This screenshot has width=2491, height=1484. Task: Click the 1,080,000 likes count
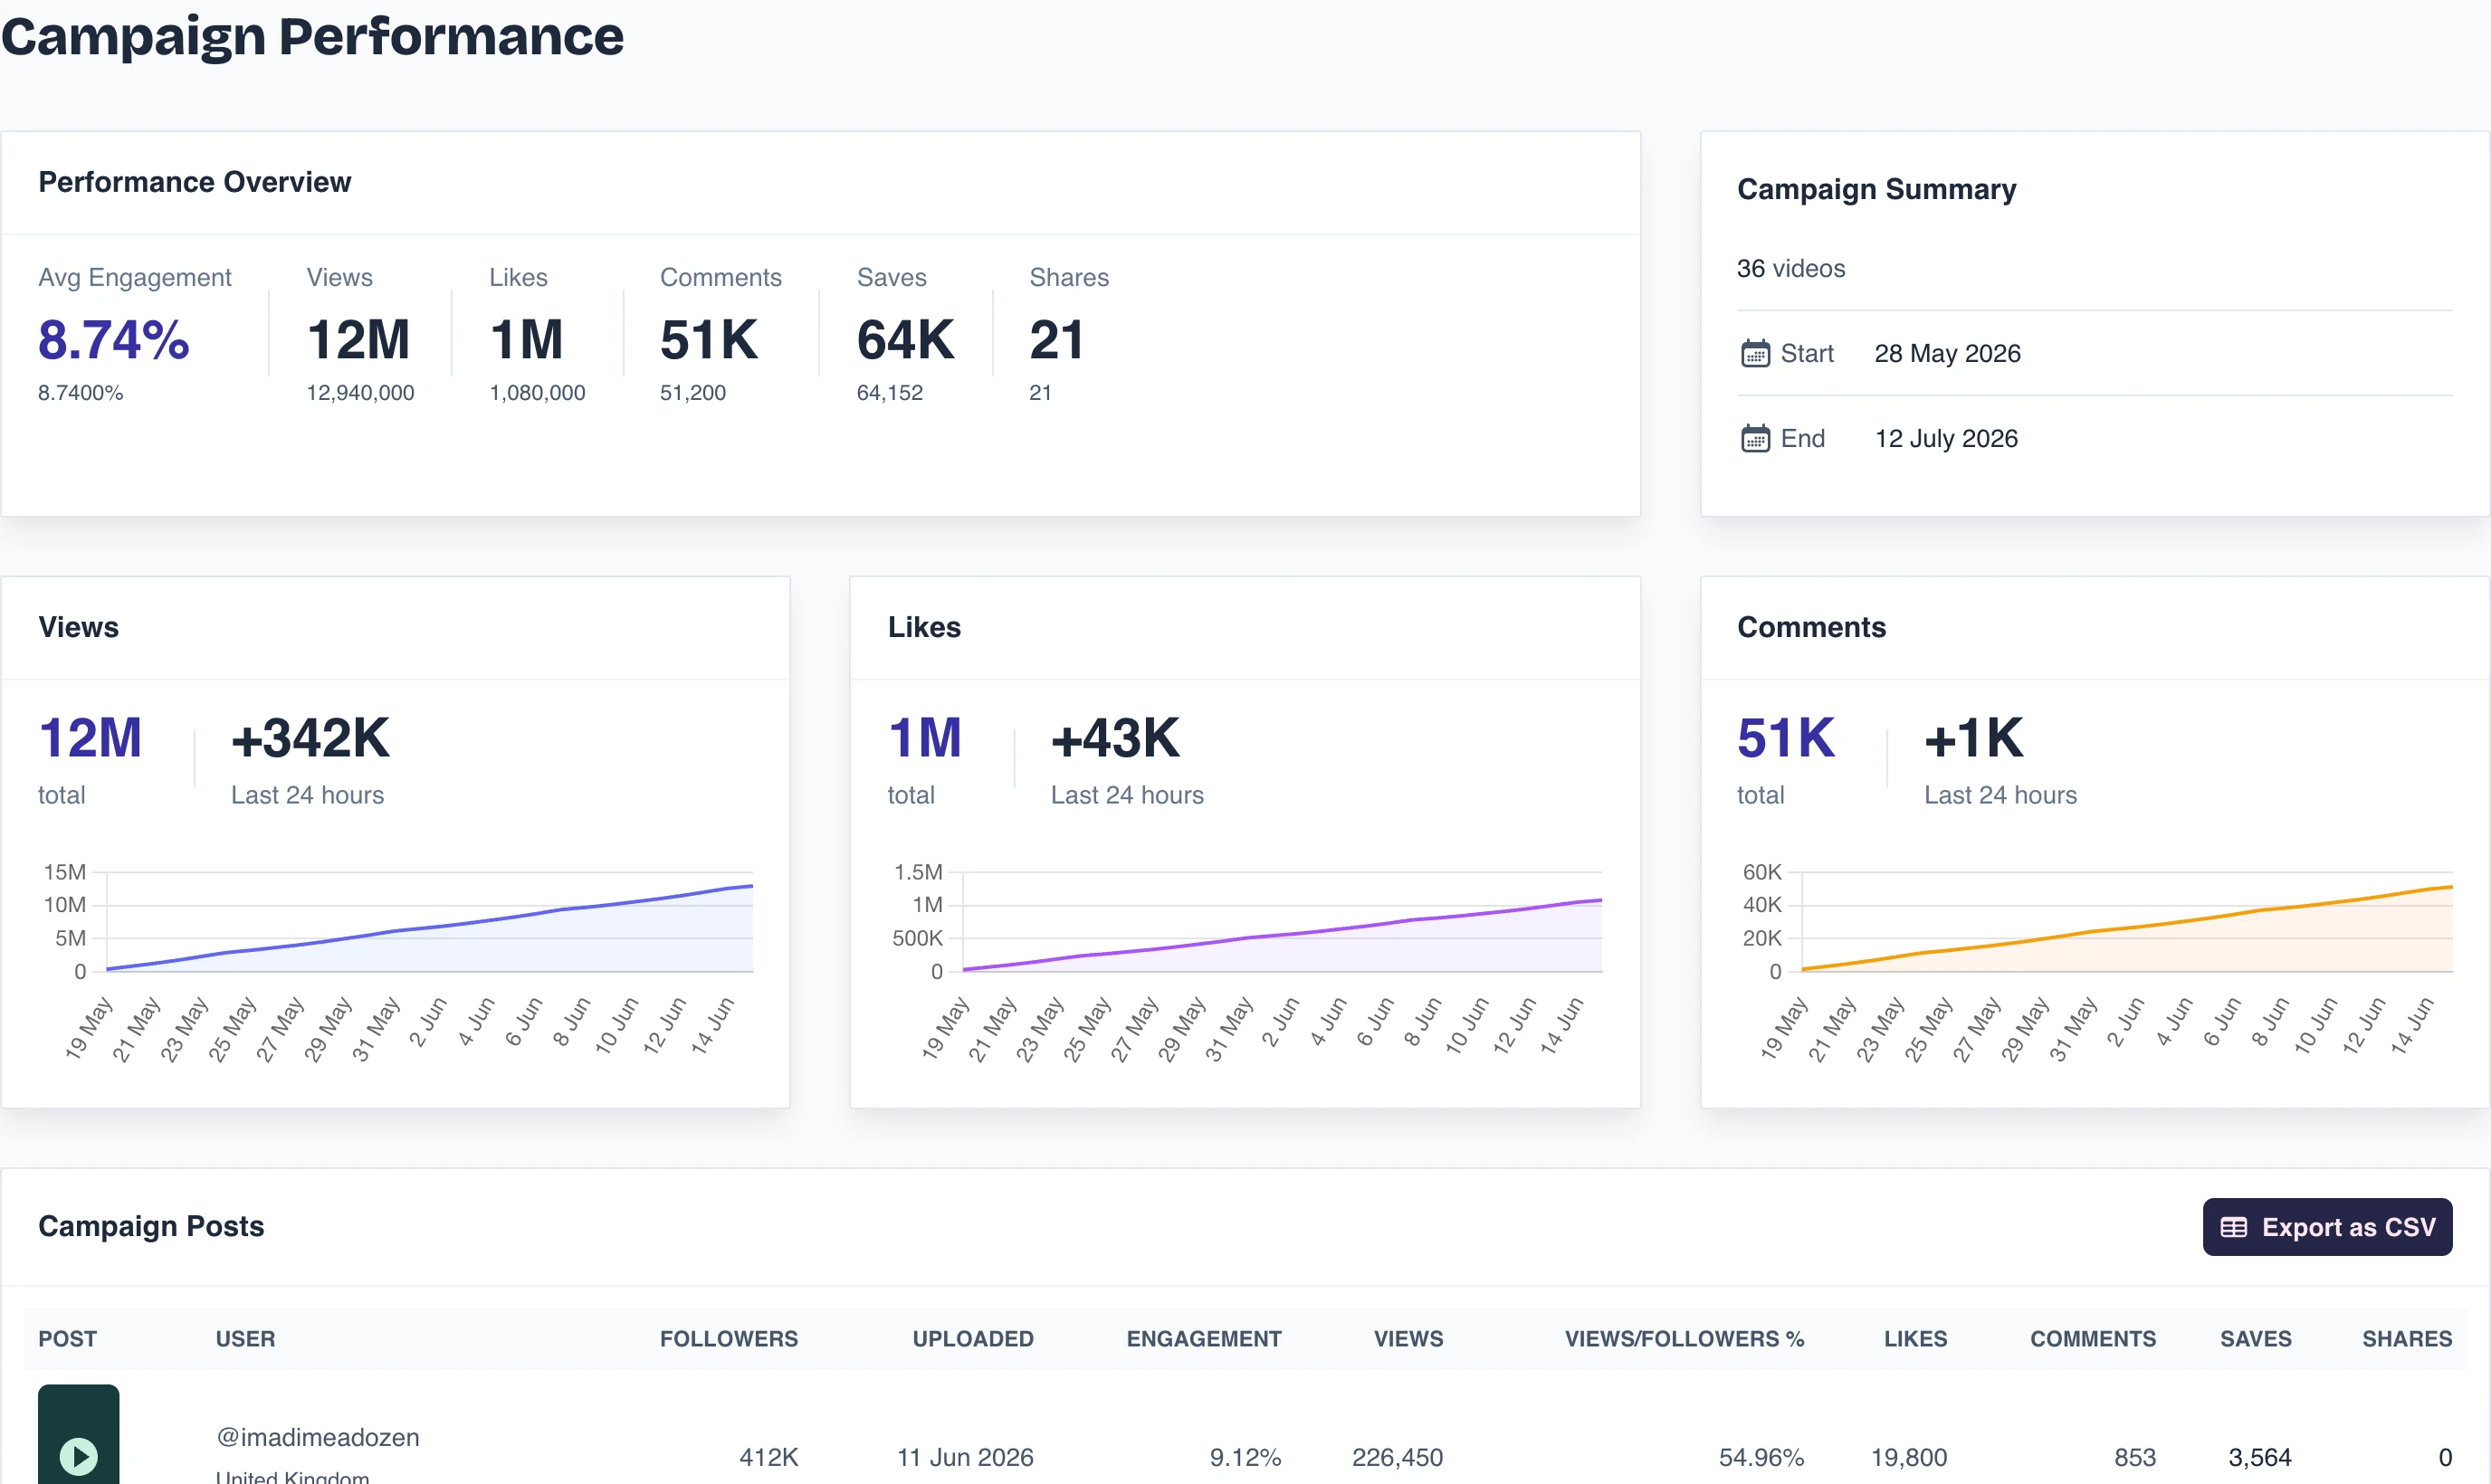click(537, 393)
